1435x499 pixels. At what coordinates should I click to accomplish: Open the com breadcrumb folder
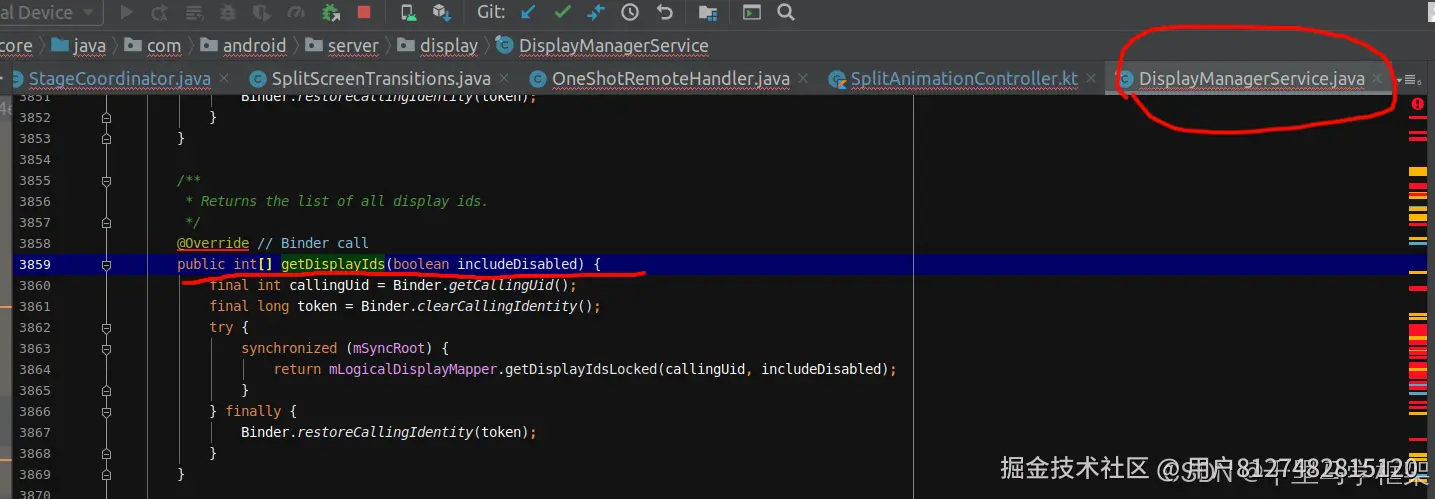(151, 45)
